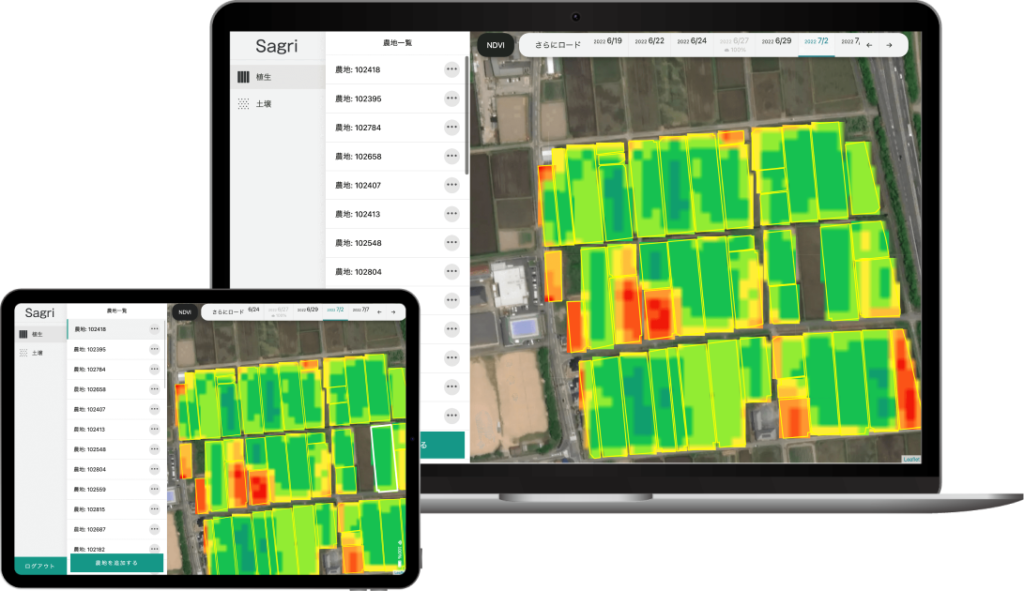Open three-dot menu for 102658 on tablet
The width and height of the screenshot is (1024, 591).
click(x=154, y=389)
